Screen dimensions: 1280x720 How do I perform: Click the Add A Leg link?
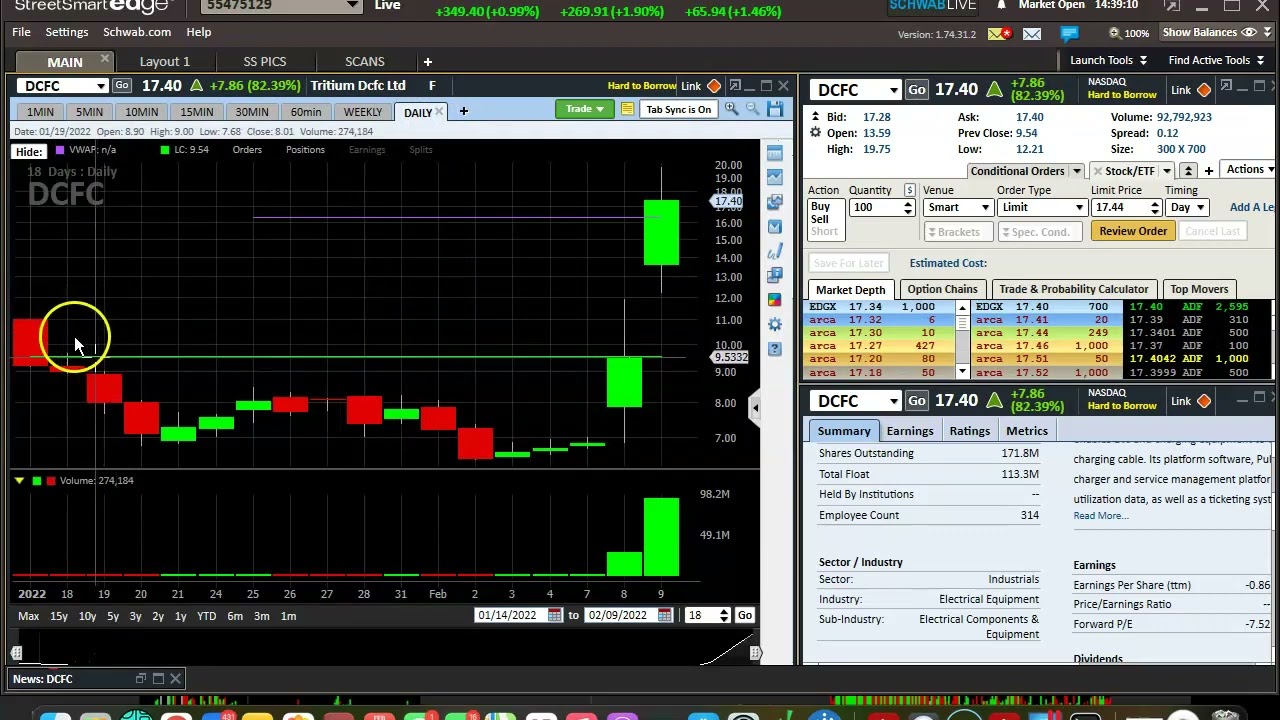tap(1252, 207)
